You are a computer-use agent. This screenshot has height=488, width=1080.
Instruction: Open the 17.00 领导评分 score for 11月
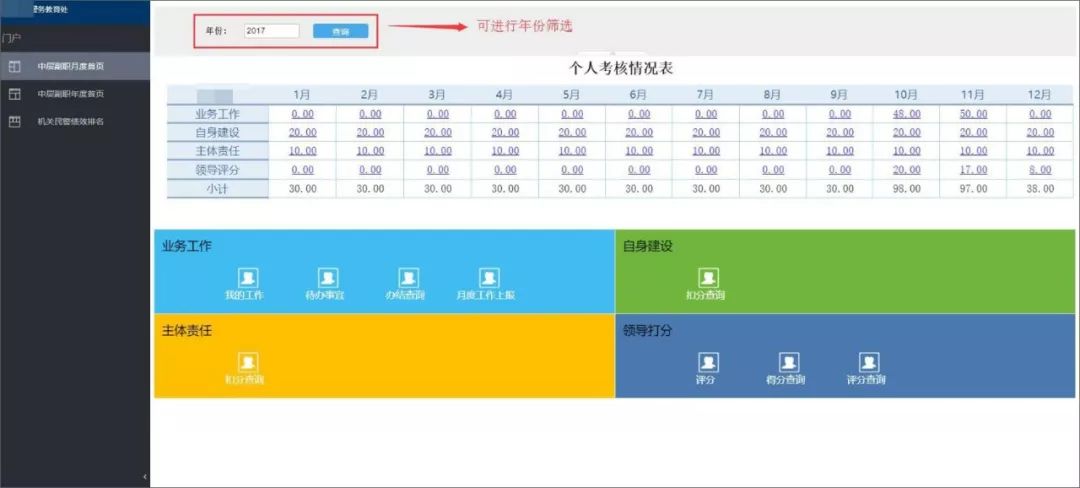tap(973, 170)
